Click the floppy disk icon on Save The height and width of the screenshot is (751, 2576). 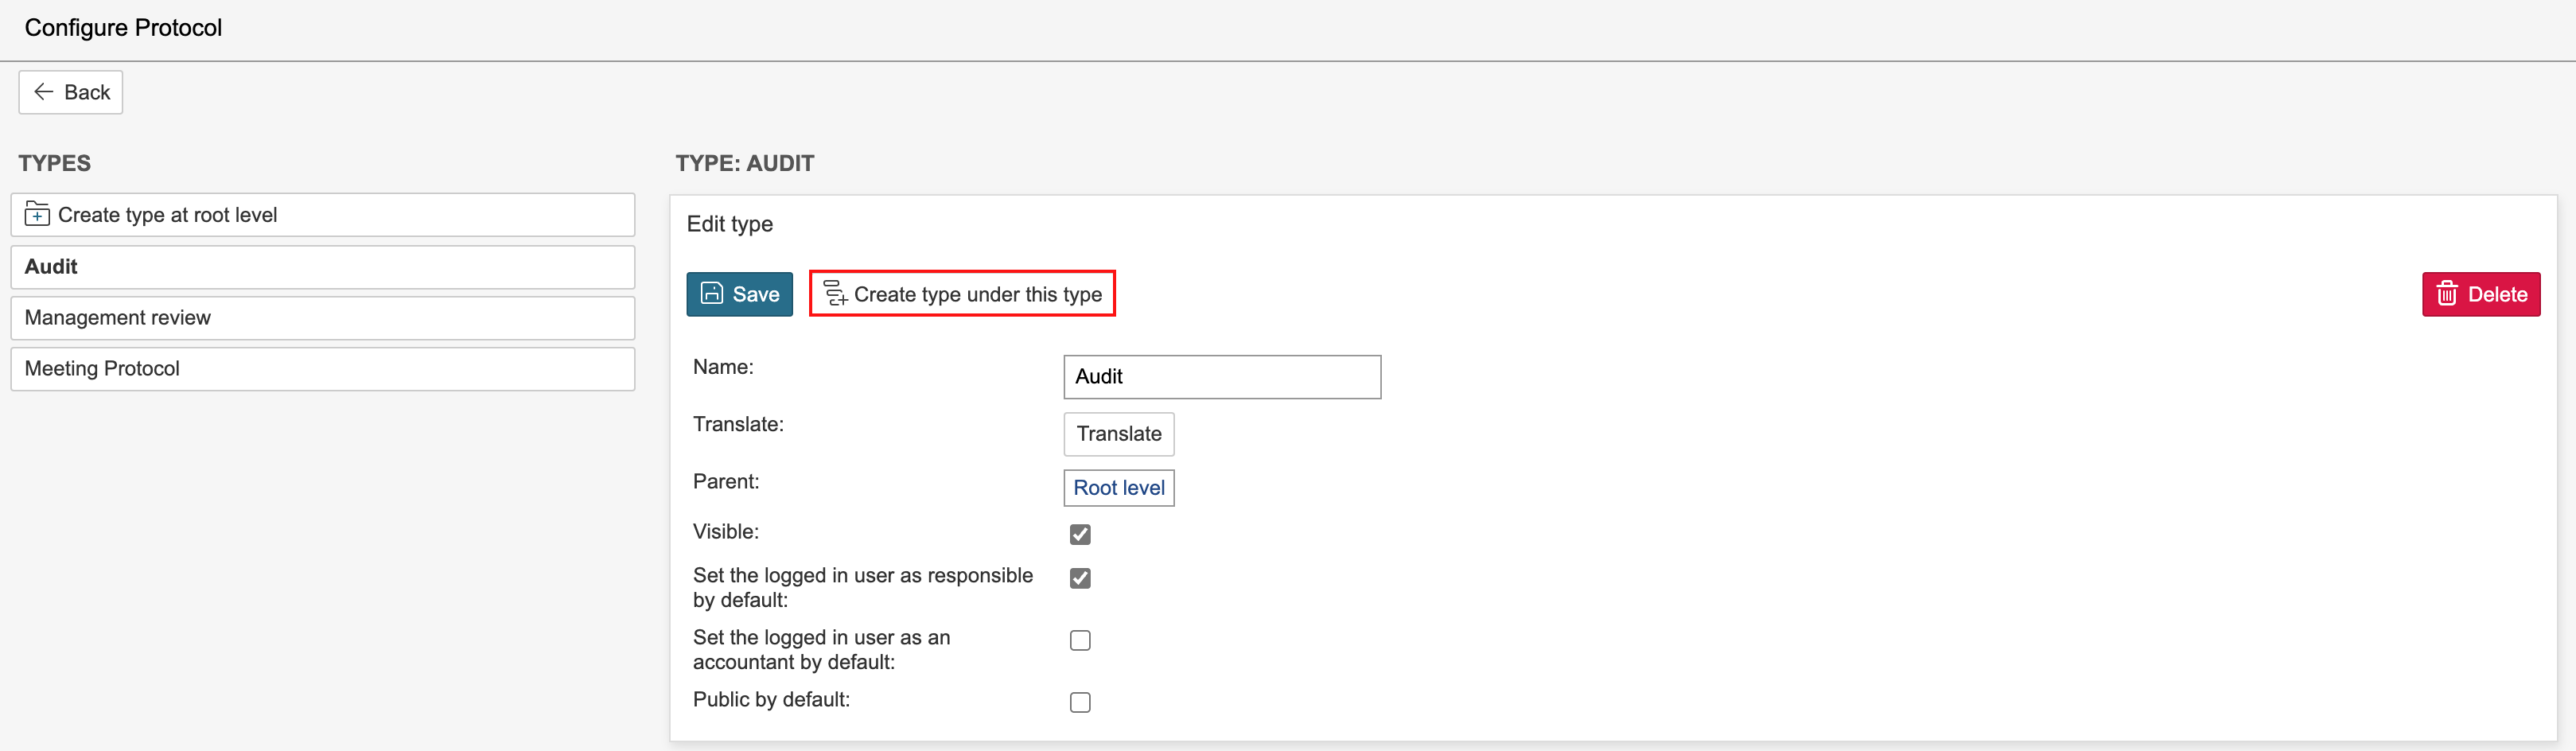click(711, 293)
